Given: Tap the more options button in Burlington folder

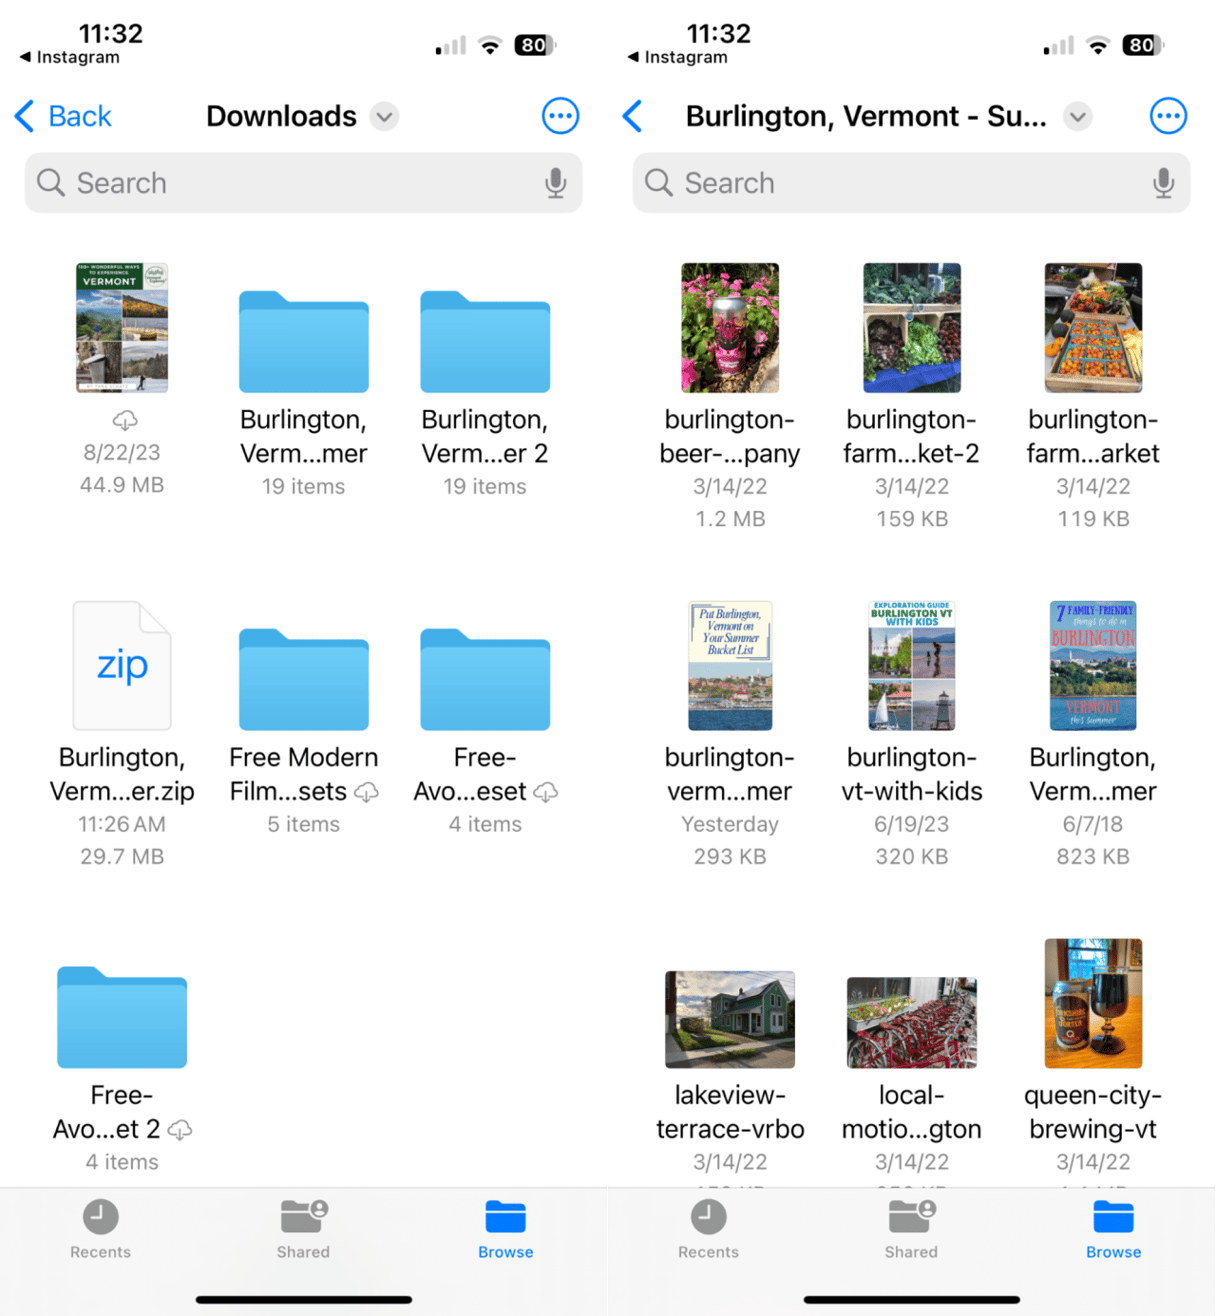Looking at the screenshot, I should [x=1168, y=116].
